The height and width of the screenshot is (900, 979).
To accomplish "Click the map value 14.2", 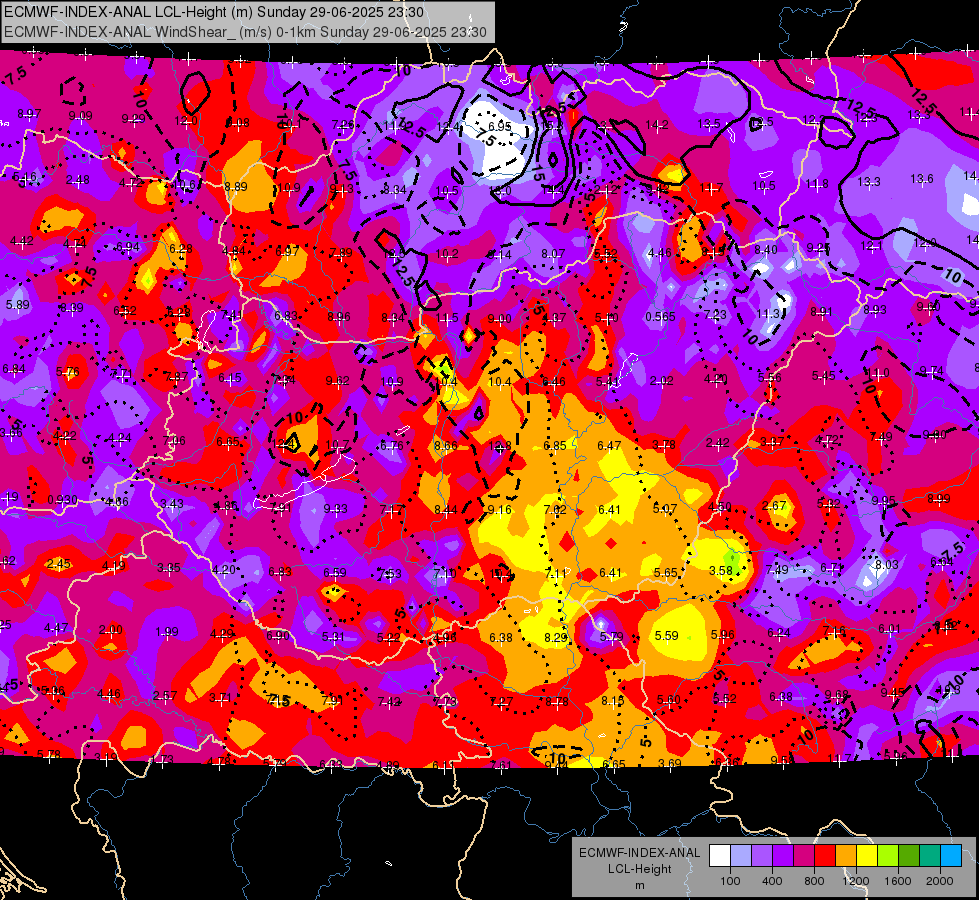I will pyautogui.click(x=657, y=124).
